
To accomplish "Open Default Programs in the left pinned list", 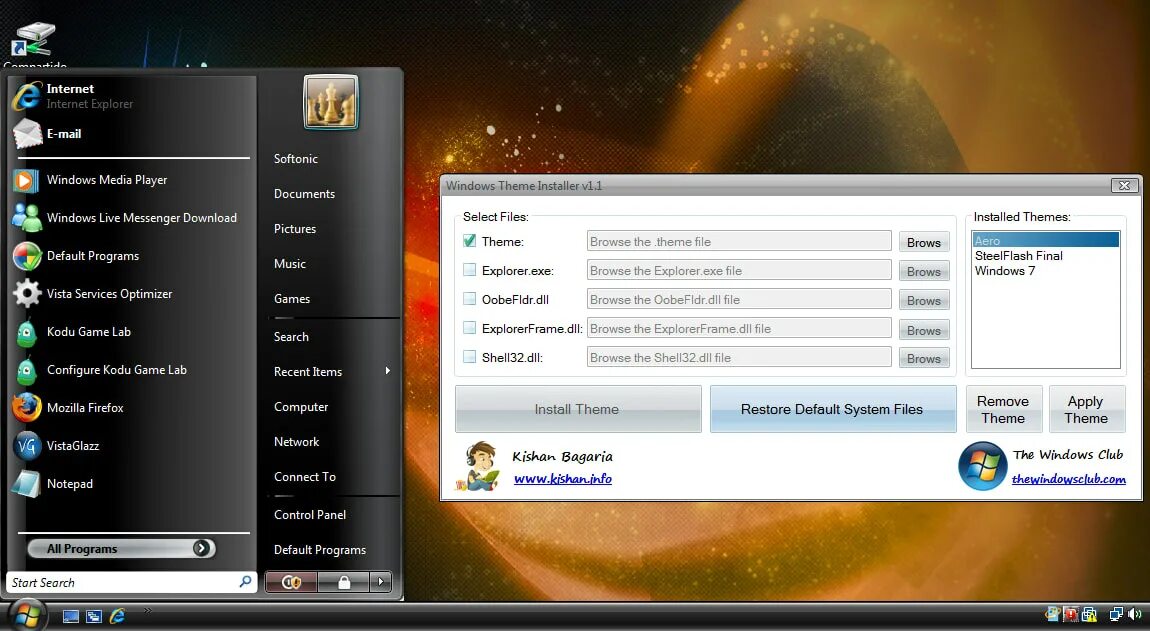I will pos(132,256).
